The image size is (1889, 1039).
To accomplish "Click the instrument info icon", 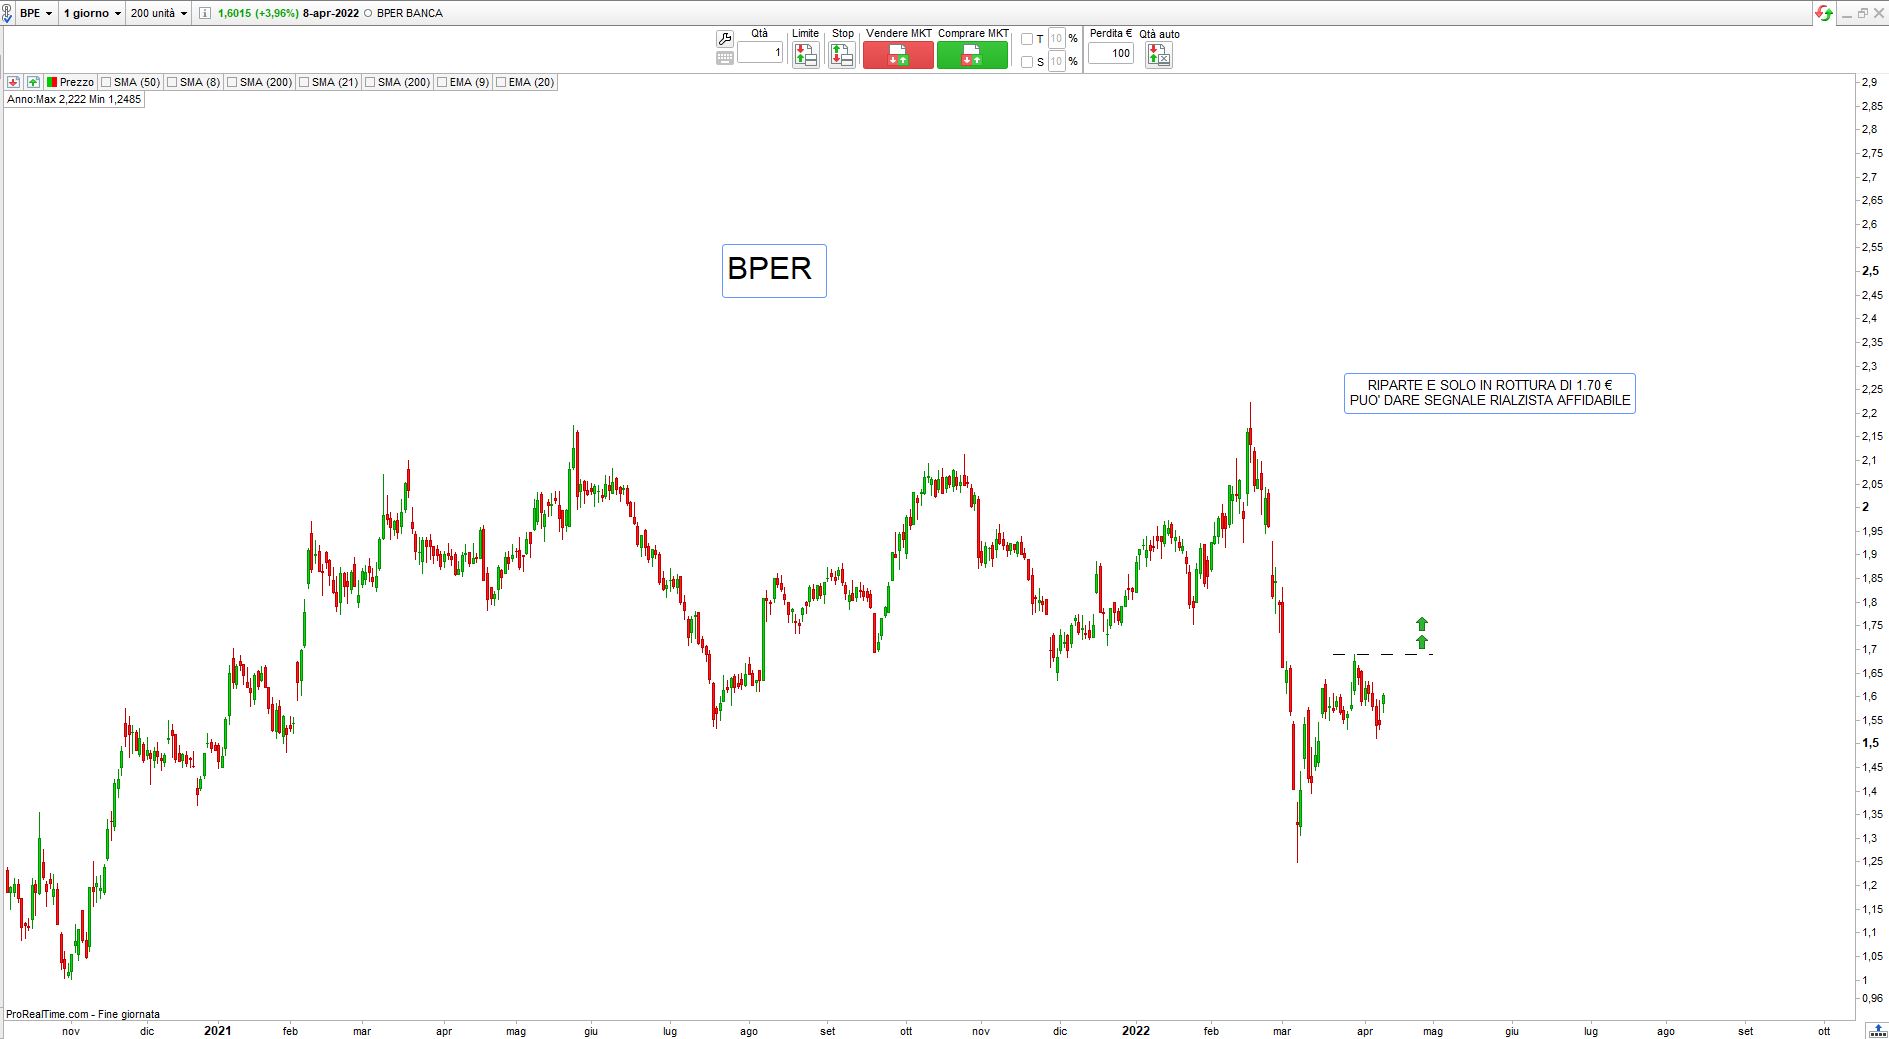I will 205,13.
